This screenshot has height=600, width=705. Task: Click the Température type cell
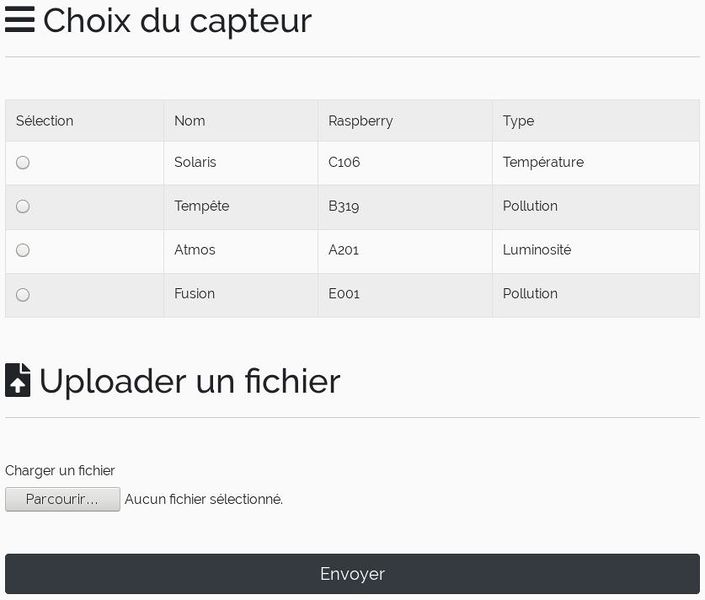pos(543,162)
